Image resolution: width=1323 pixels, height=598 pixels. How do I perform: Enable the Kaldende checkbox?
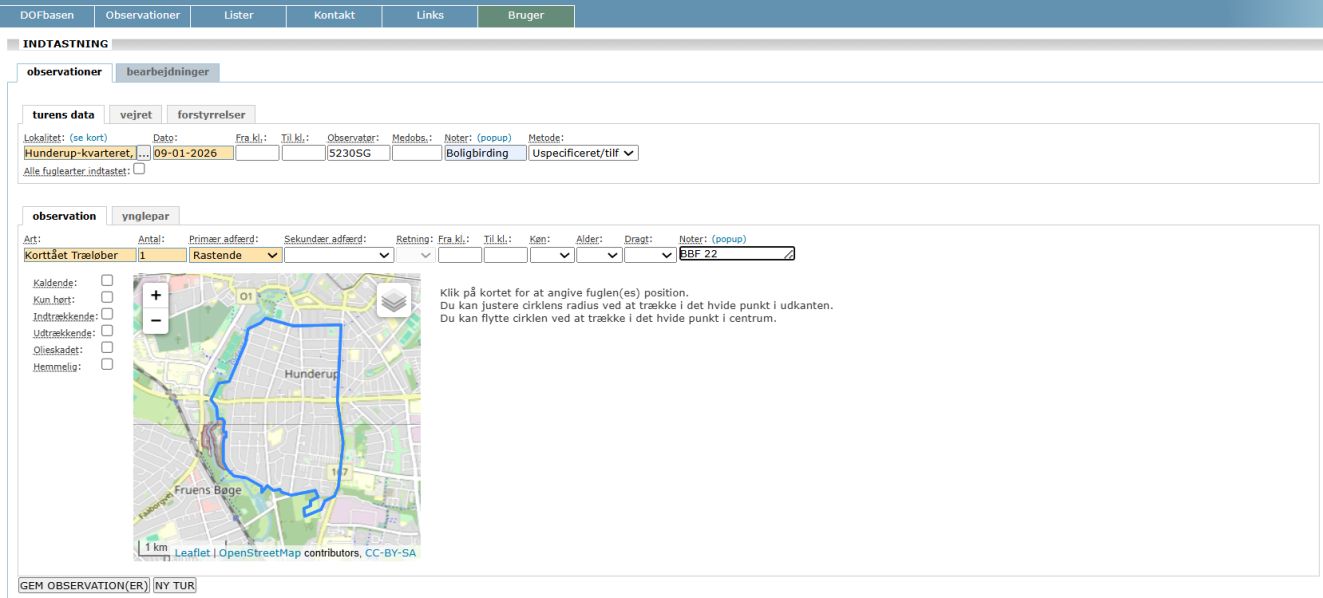click(x=107, y=281)
